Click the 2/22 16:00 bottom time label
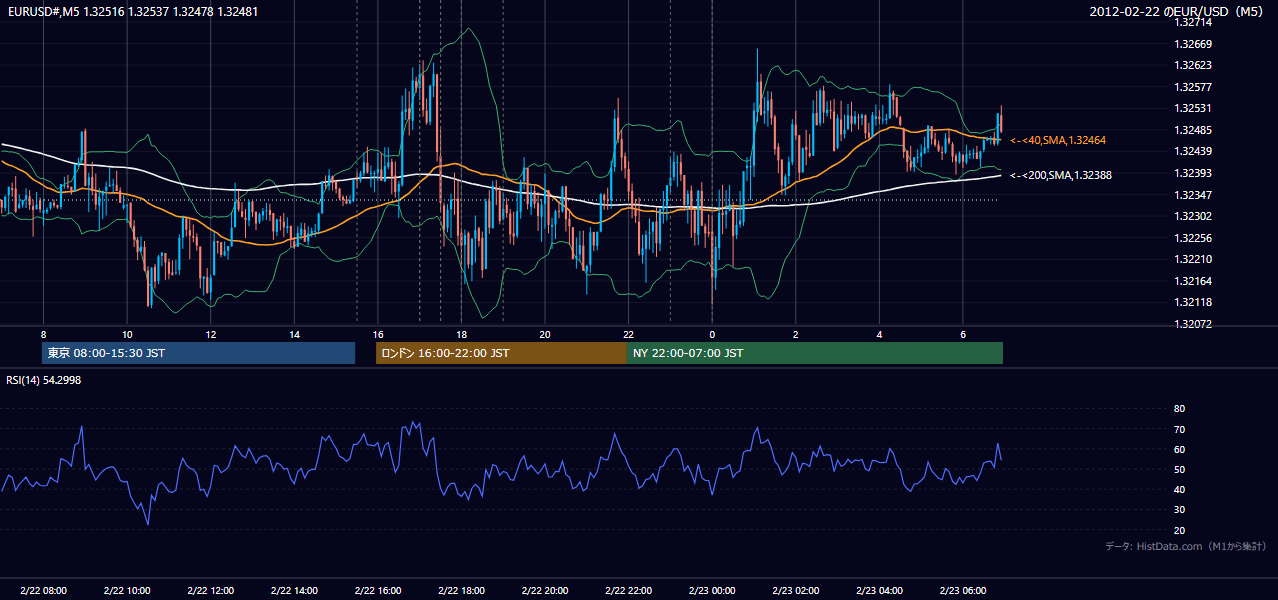The width and height of the screenshot is (1278, 600). tap(377, 590)
